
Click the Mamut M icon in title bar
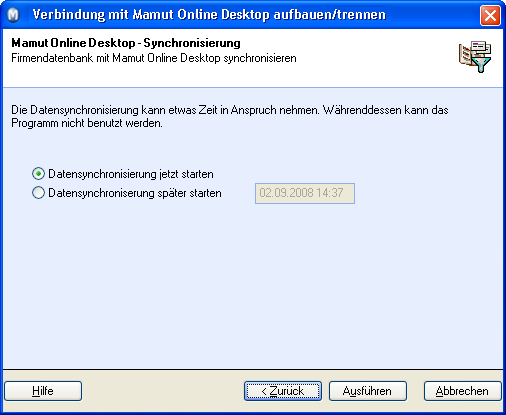14,15
